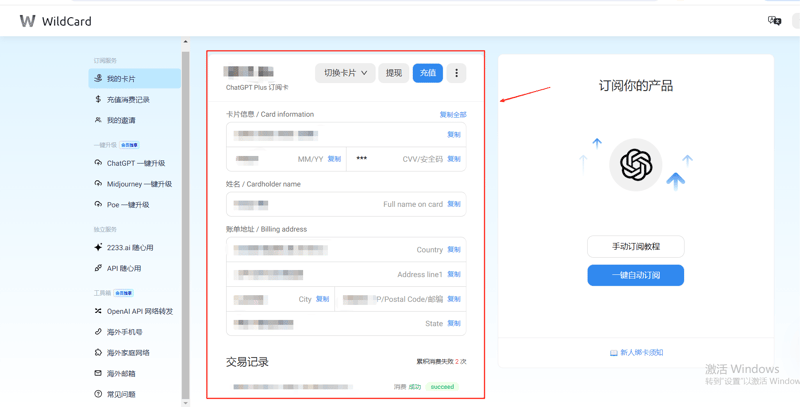
Task: Click the dollar icon beside 充值消费记录
Action: [x=98, y=99]
